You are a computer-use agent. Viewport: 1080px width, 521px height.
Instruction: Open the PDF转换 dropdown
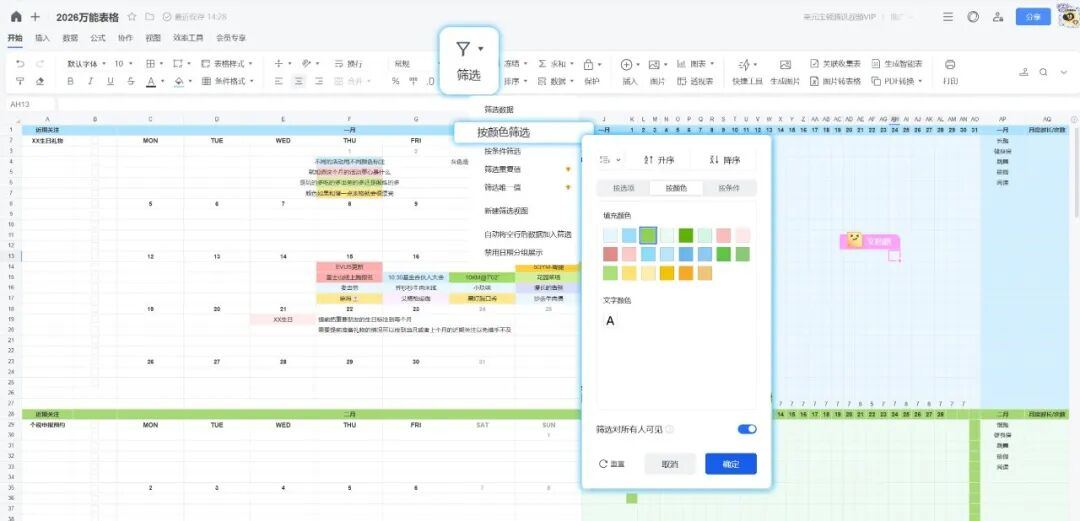point(893,81)
